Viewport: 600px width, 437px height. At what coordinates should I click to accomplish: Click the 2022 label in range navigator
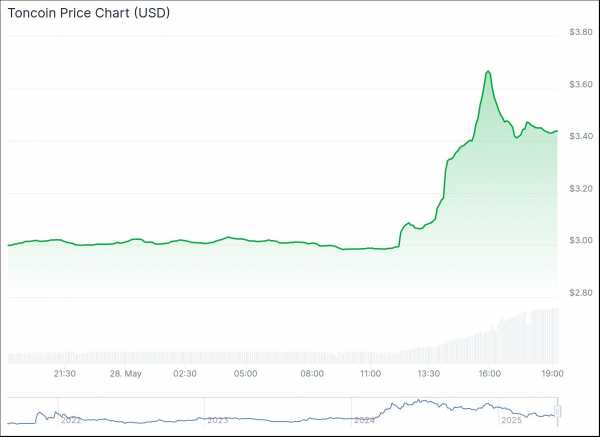pyautogui.click(x=71, y=420)
